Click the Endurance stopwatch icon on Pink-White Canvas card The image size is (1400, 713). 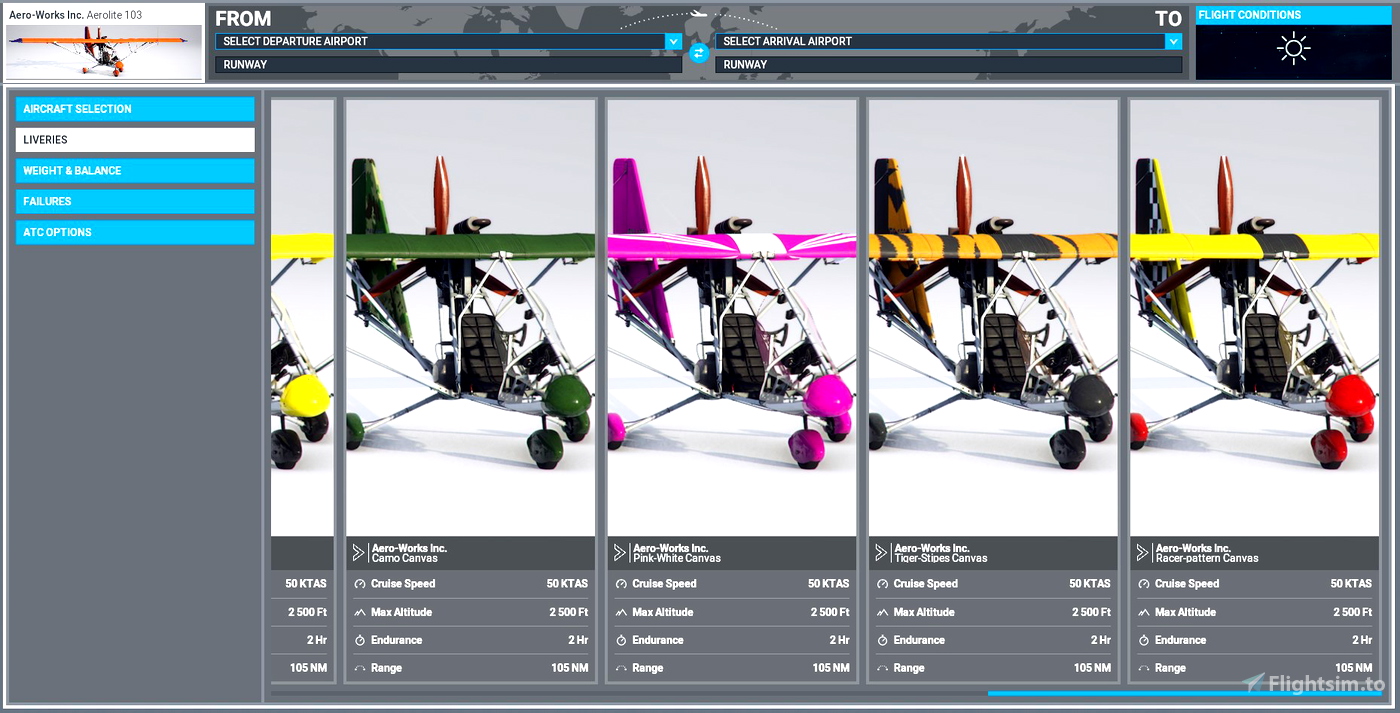620,640
